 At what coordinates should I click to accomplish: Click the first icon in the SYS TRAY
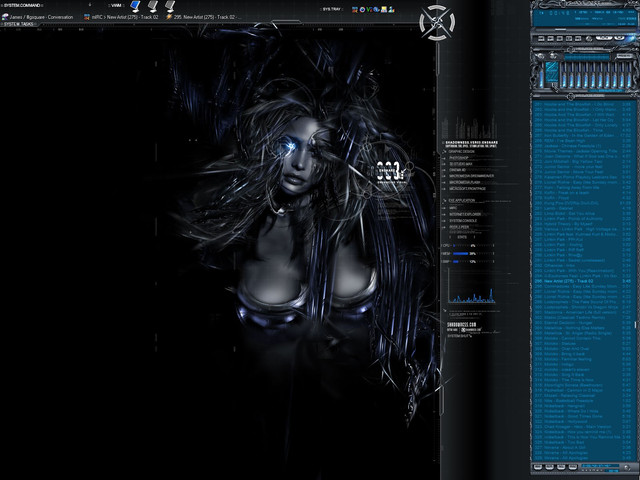tap(354, 9)
